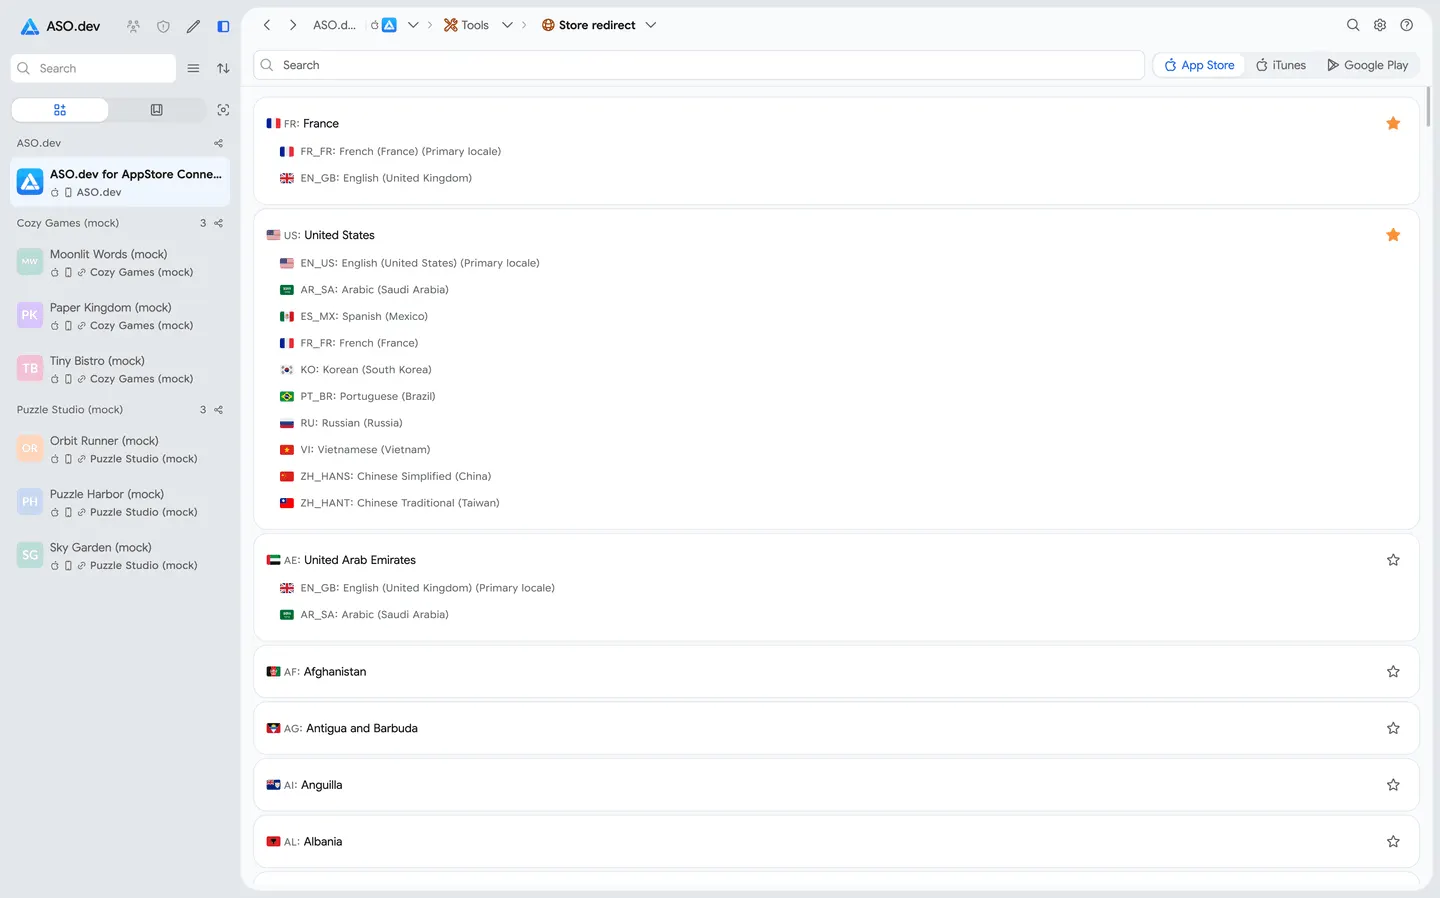Click share icon next to ASO.dev group
The width and height of the screenshot is (1440, 898).
[x=218, y=143]
